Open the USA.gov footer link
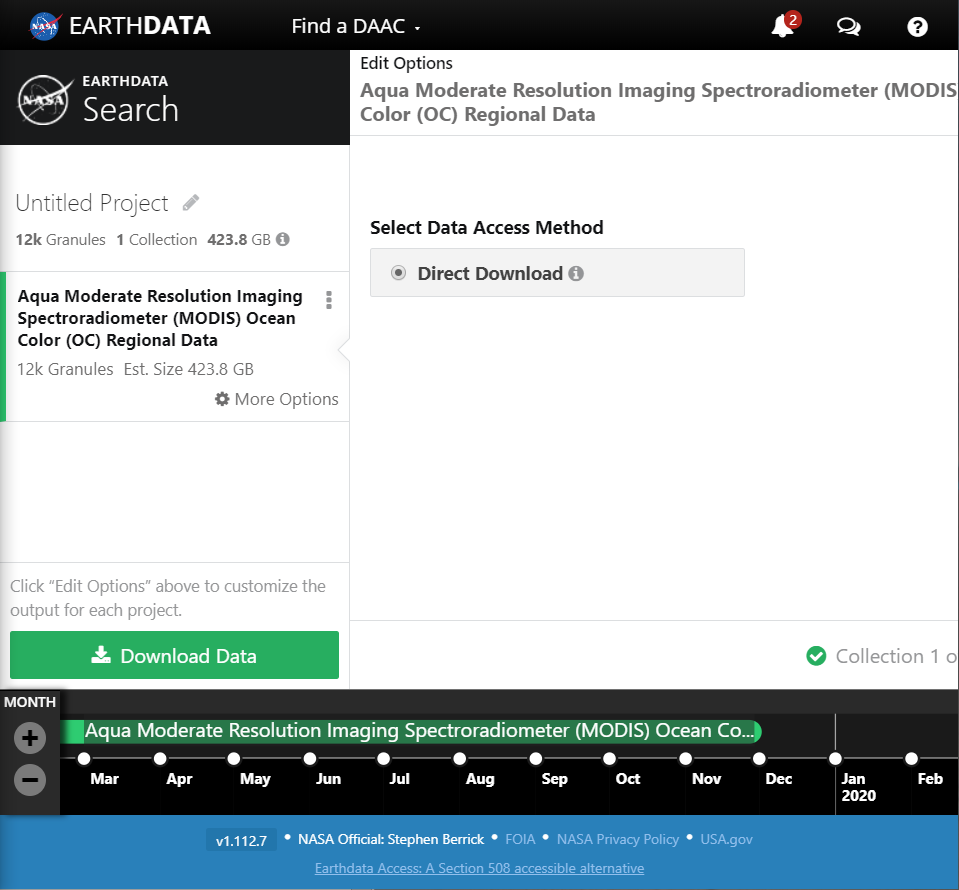The height and width of the screenshot is (890, 959). click(726, 839)
